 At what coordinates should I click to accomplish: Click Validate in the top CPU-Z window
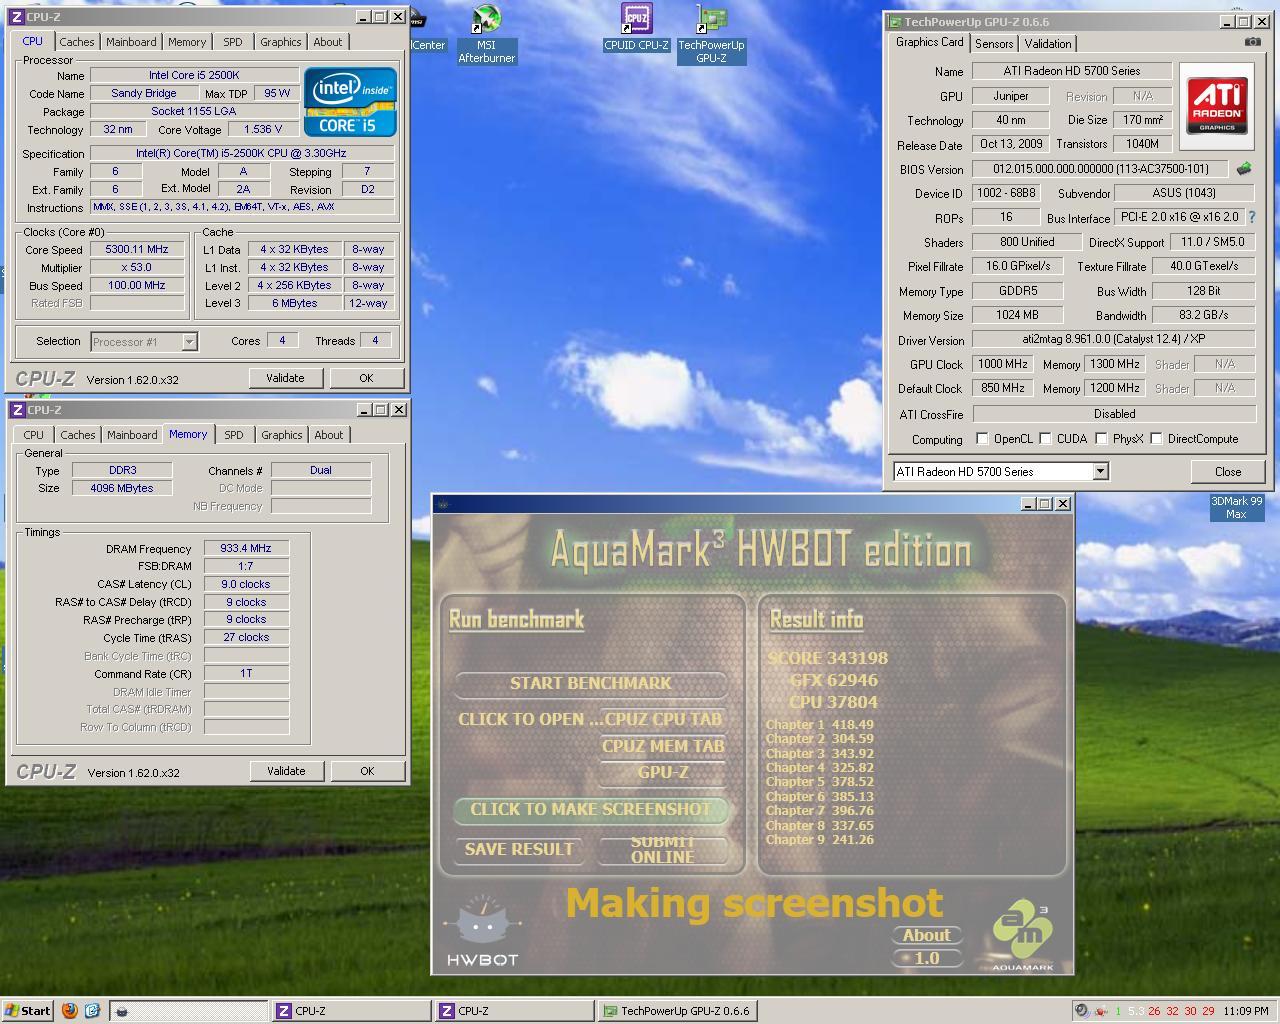(x=285, y=378)
